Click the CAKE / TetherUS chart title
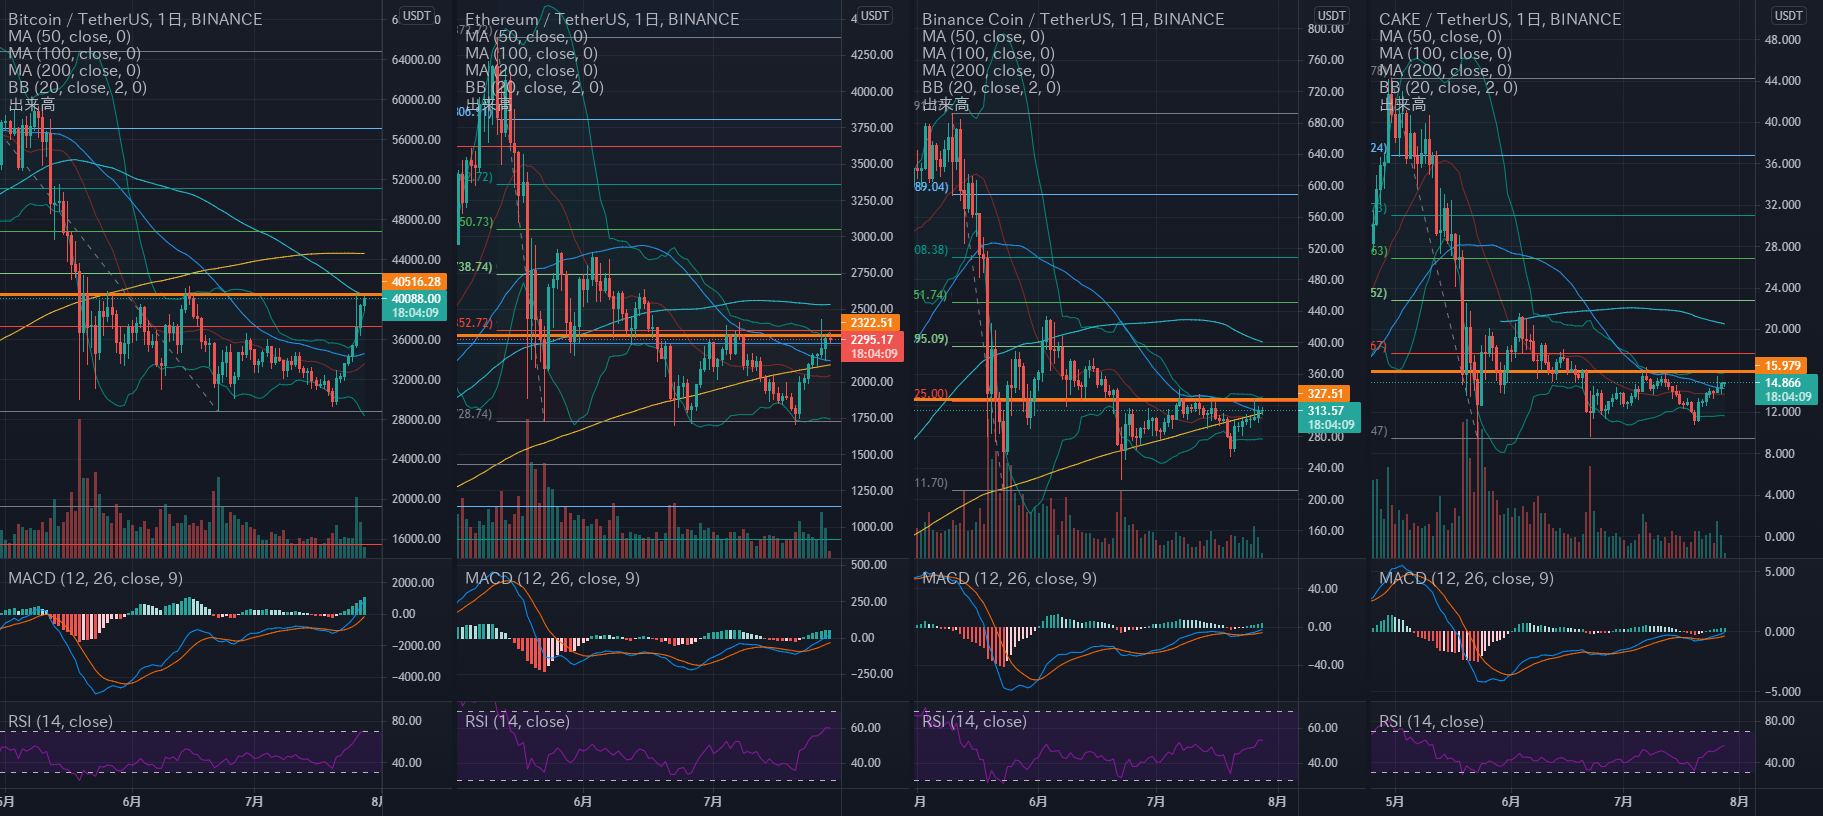1823x816 pixels. point(1500,19)
